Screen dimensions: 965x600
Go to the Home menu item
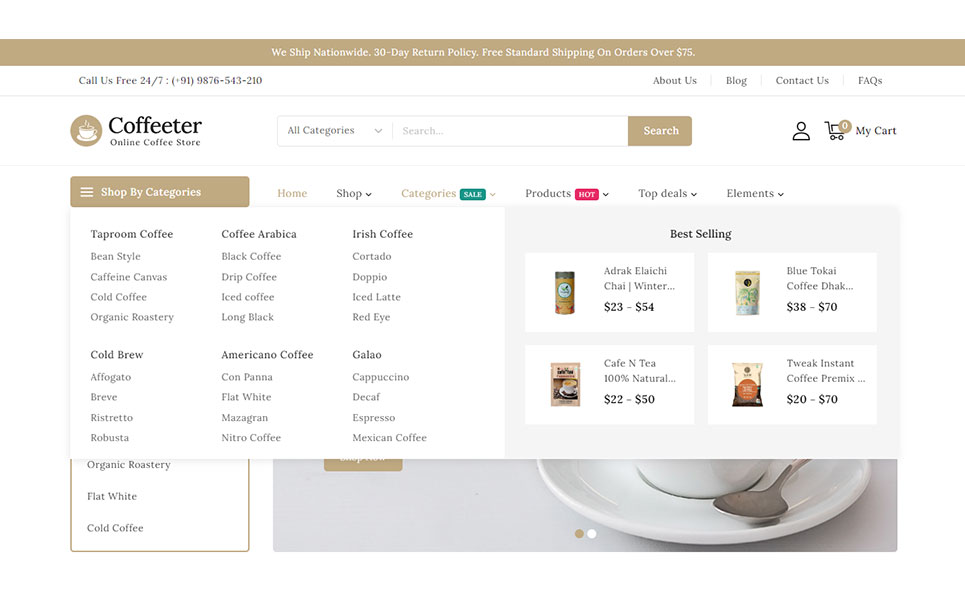pos(292,193)
